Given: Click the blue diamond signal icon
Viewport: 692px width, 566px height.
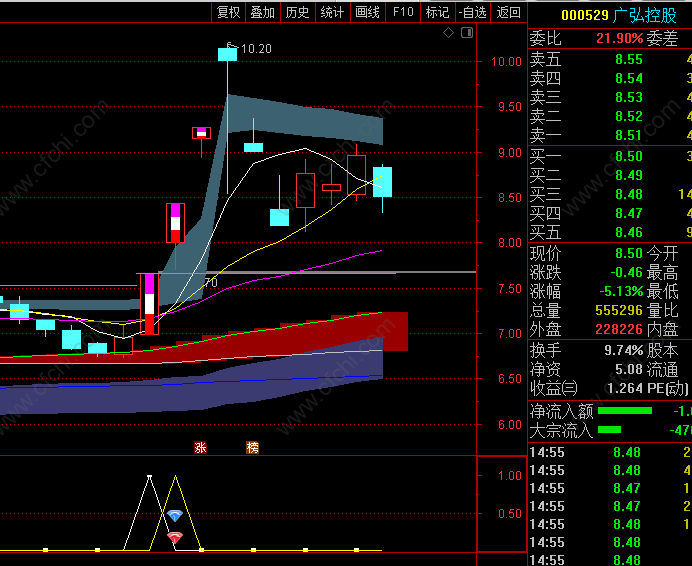Looking at the screenshot, I should 175,516.
